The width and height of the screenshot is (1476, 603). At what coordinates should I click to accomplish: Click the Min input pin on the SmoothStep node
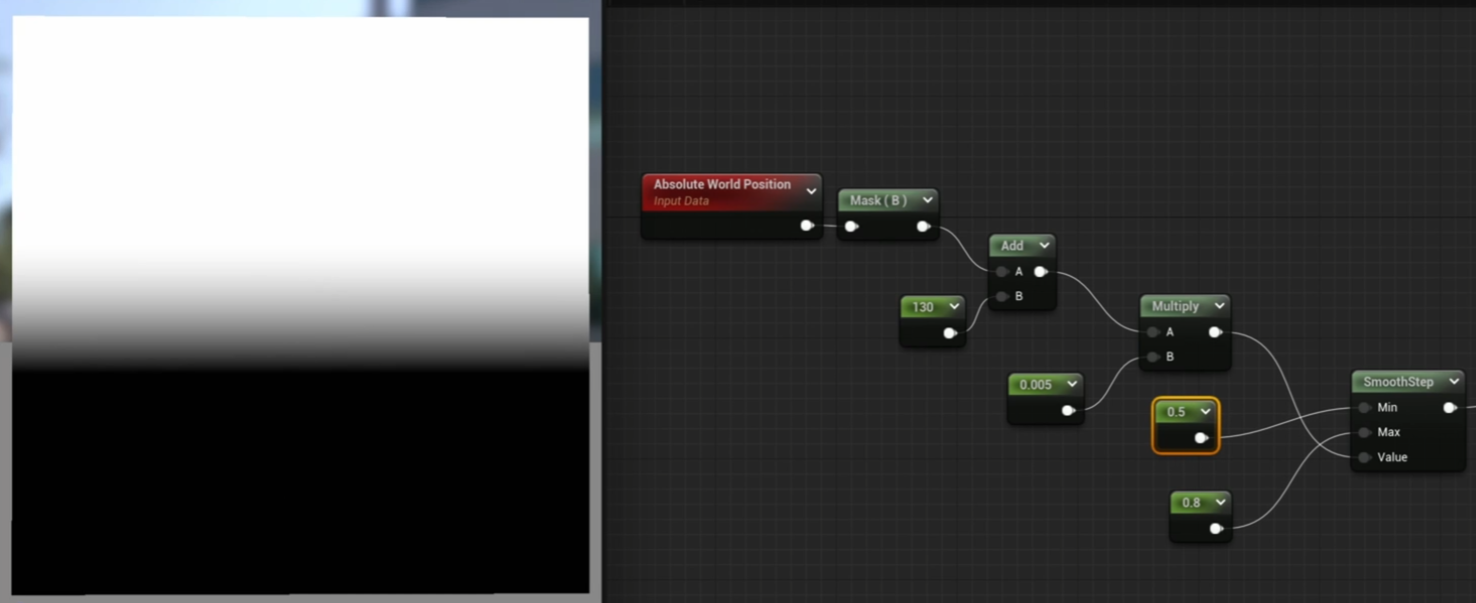[1366, 407]
